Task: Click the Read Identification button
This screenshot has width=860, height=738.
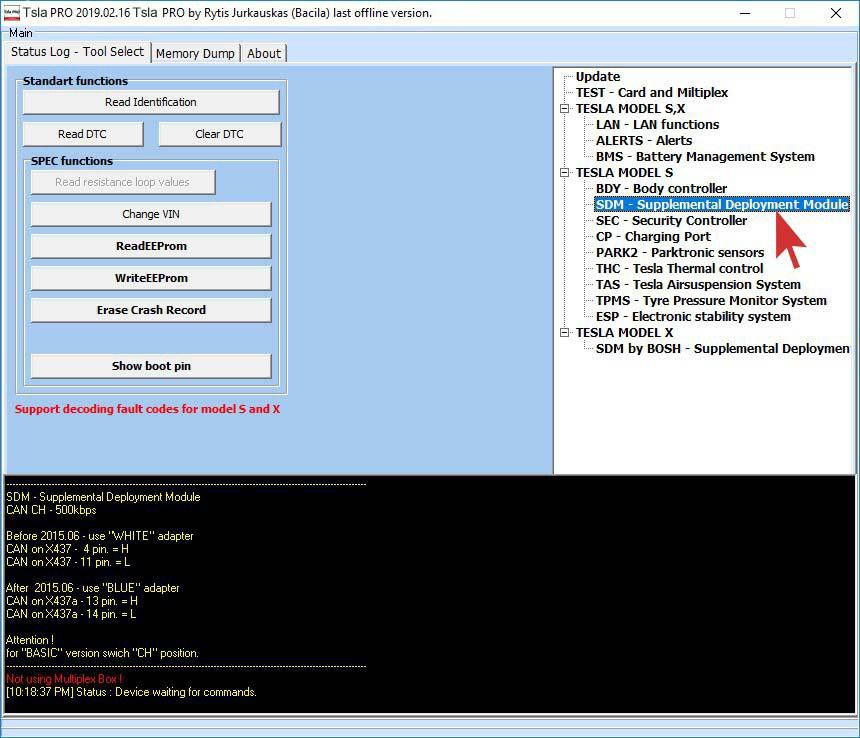Action: coord(151,102)
